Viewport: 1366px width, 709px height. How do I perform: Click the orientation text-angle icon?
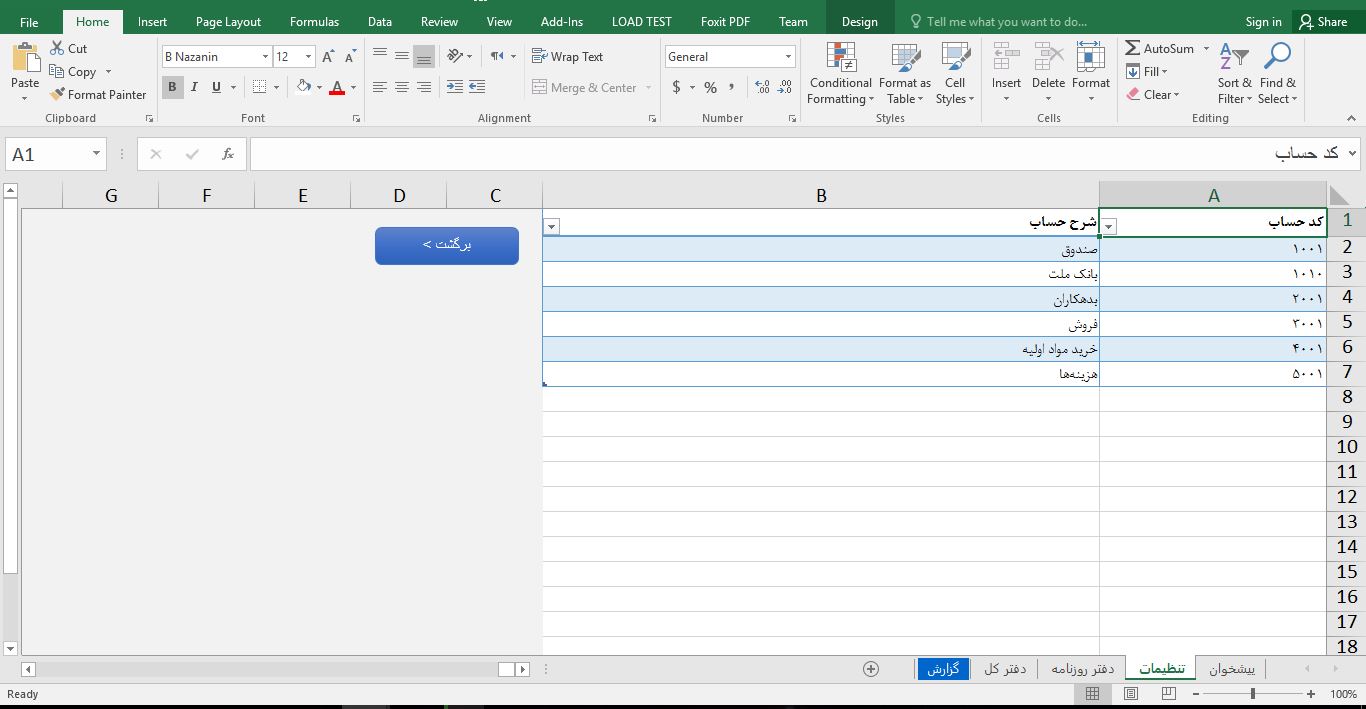click(455, 56)
